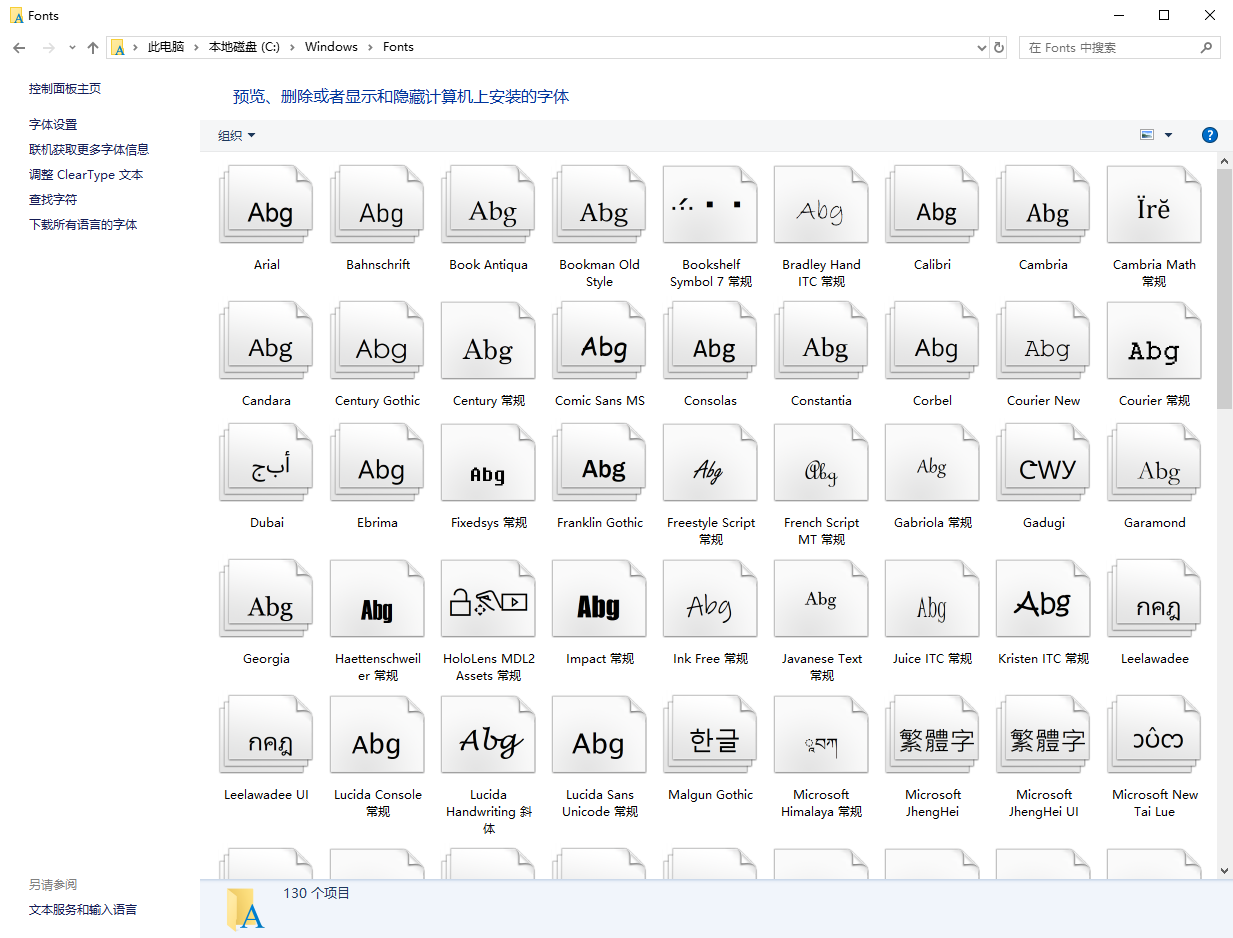Select the Impact 常规 font

pyautogui.click(x=599, y=598)
